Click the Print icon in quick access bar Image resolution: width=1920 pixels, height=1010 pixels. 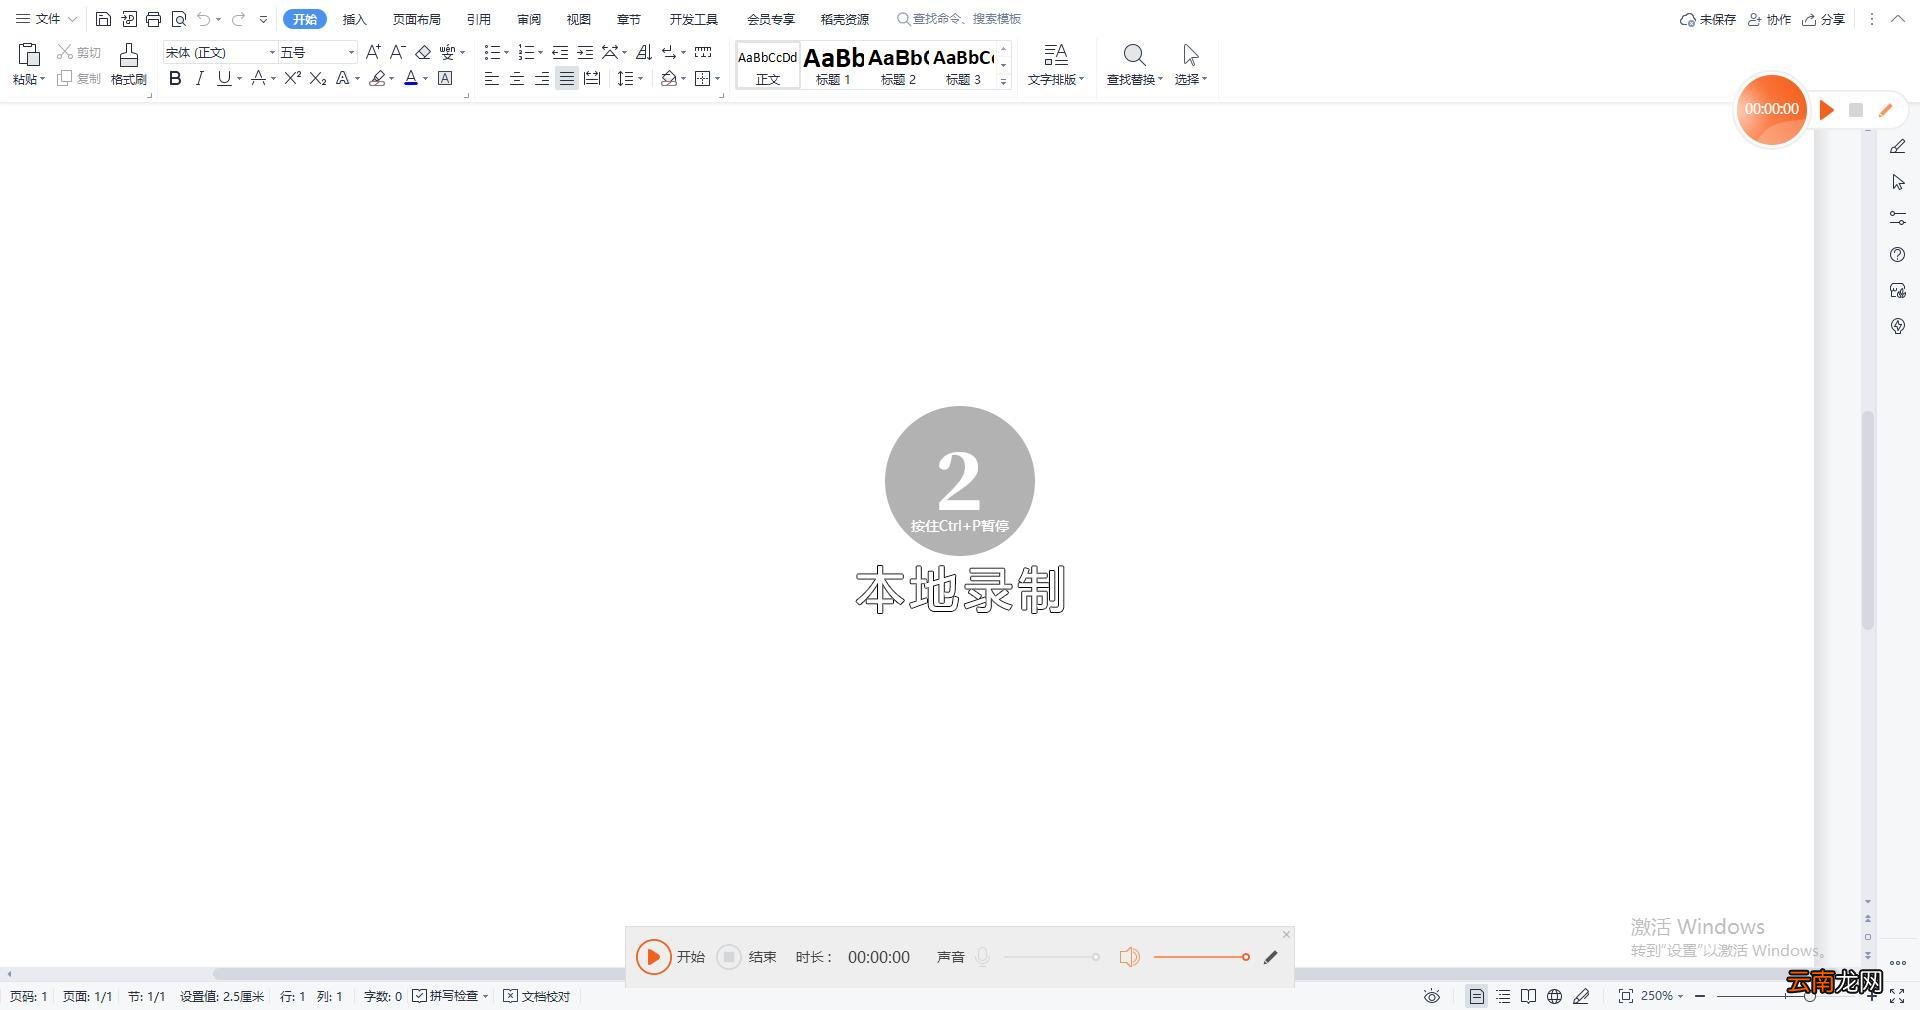coord(153,19)
